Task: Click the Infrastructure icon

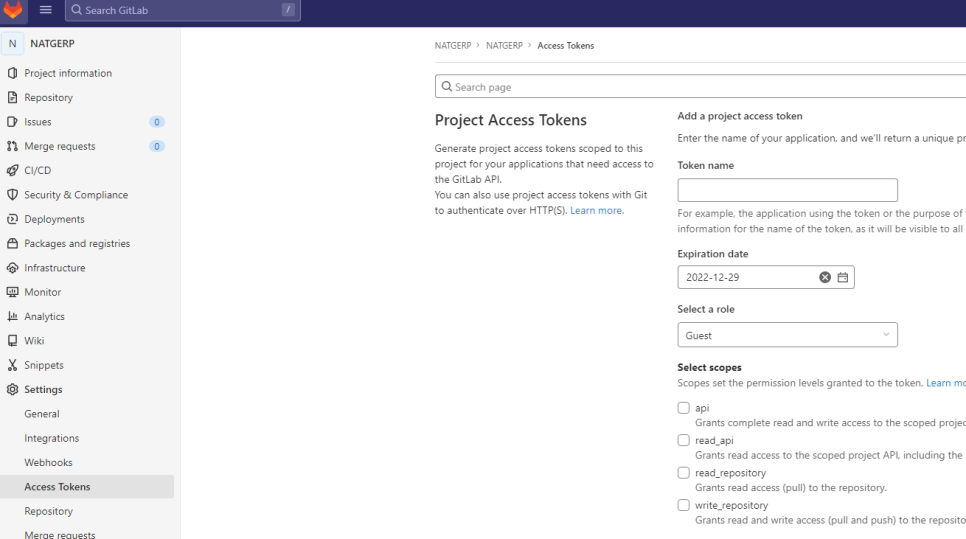Action: click(12, 268)
